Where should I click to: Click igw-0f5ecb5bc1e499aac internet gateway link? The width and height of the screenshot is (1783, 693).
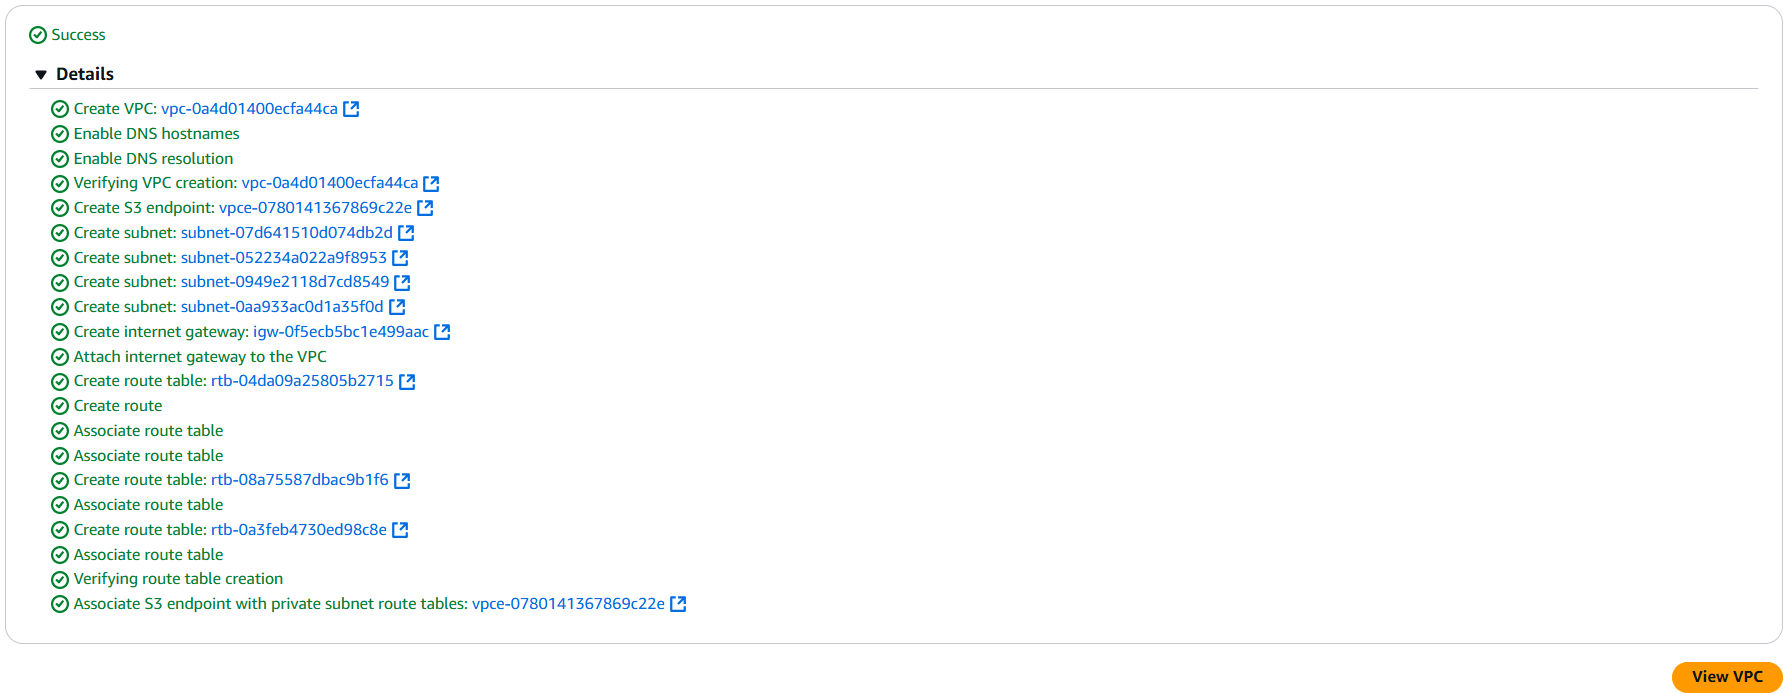(340, 331)
